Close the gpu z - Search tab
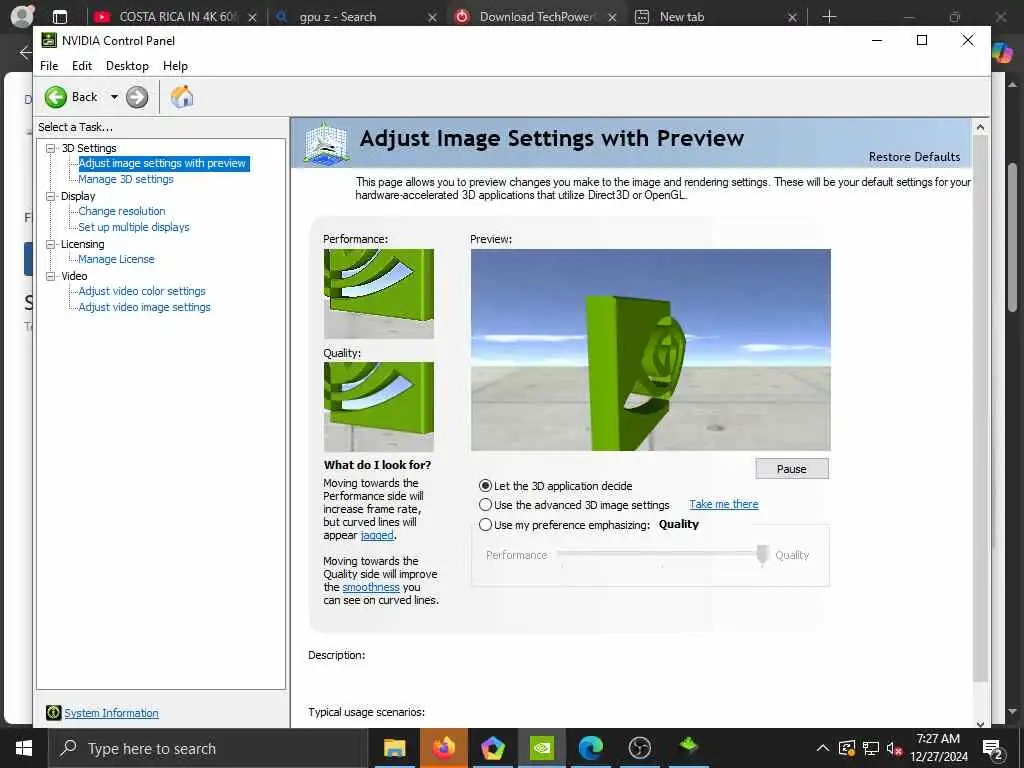The width and height of the screenshot is (1024, 768). 432,17
